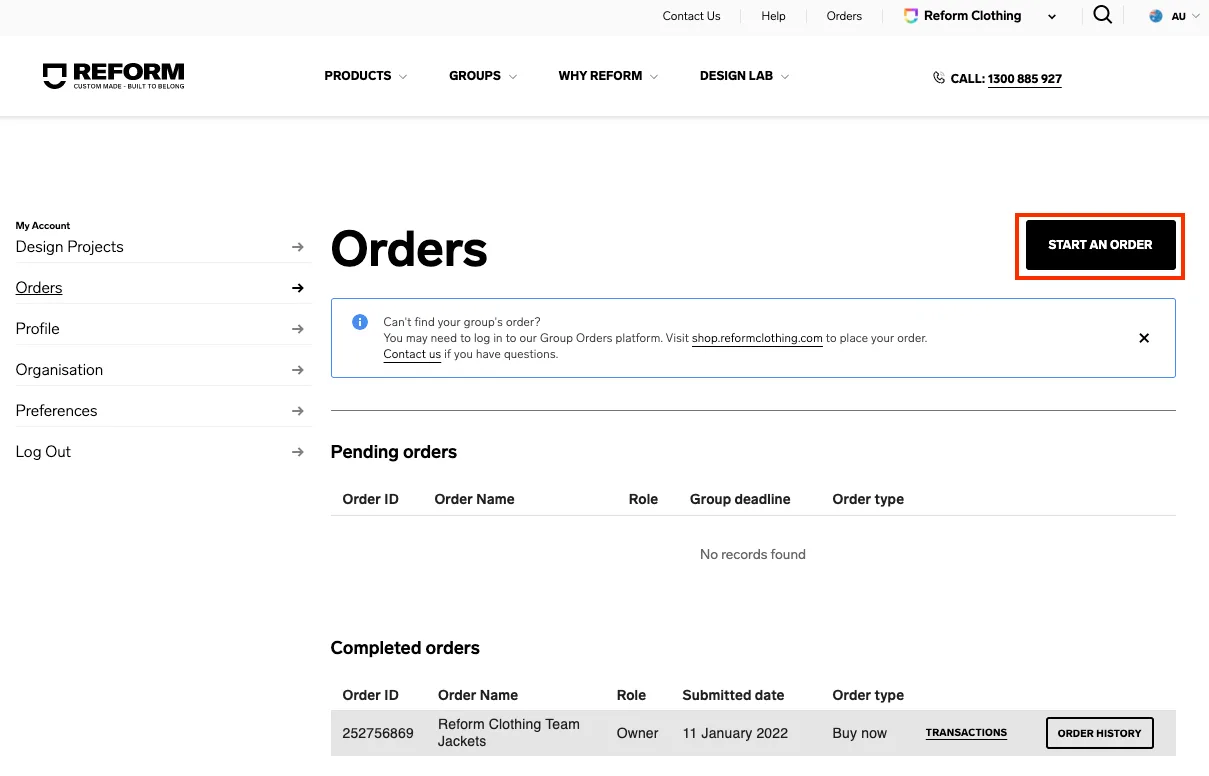
Task: Click the Pending orders heading
Action: tap(393, 452)
